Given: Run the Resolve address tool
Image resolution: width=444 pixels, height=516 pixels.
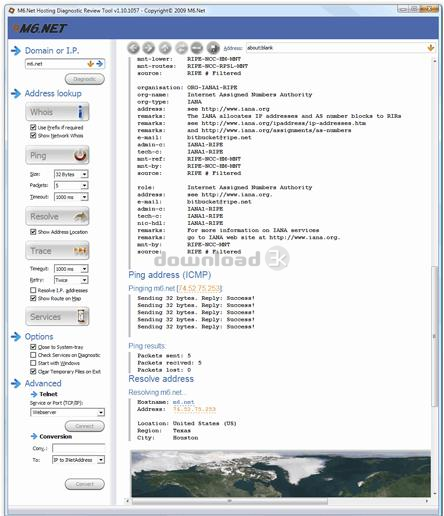Looking at the screenshot, I should click(57, 216).
